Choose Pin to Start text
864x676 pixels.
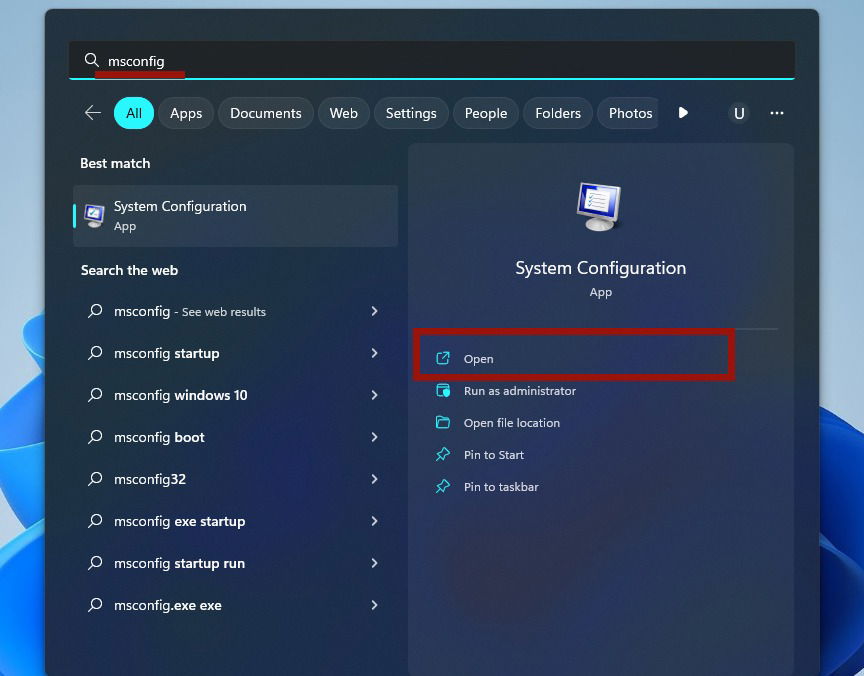(494, 455)
